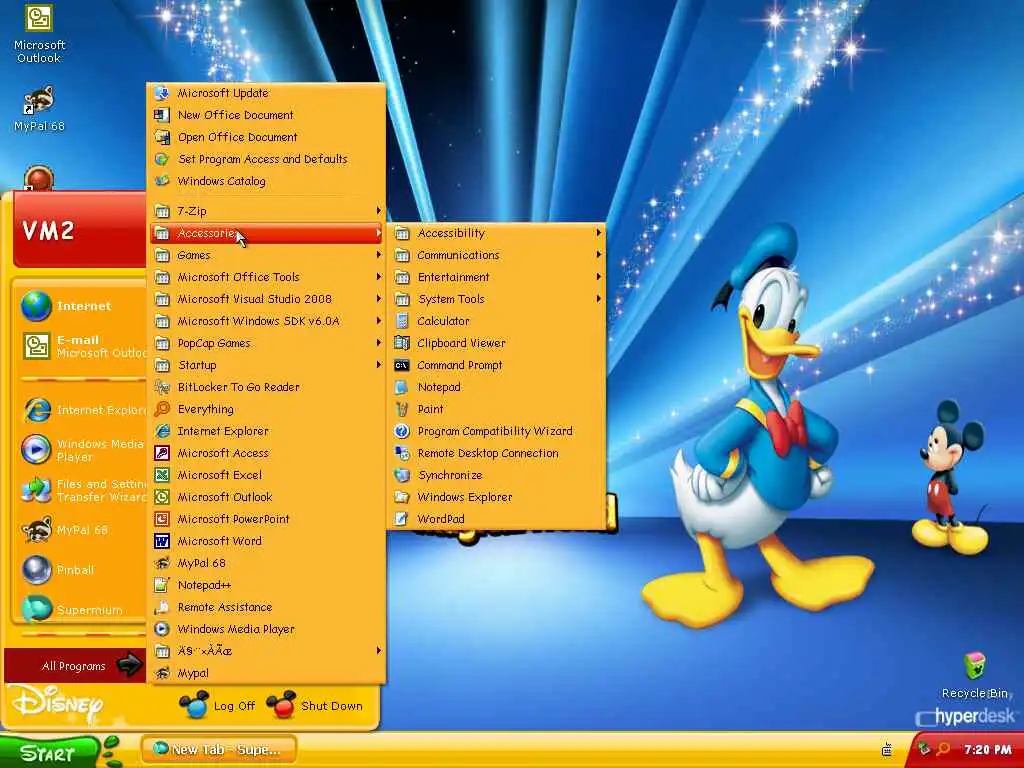Click All Programs in Start menu
Image resolution: width=1024 pixels, height=768 pixels.
(75, 665)
